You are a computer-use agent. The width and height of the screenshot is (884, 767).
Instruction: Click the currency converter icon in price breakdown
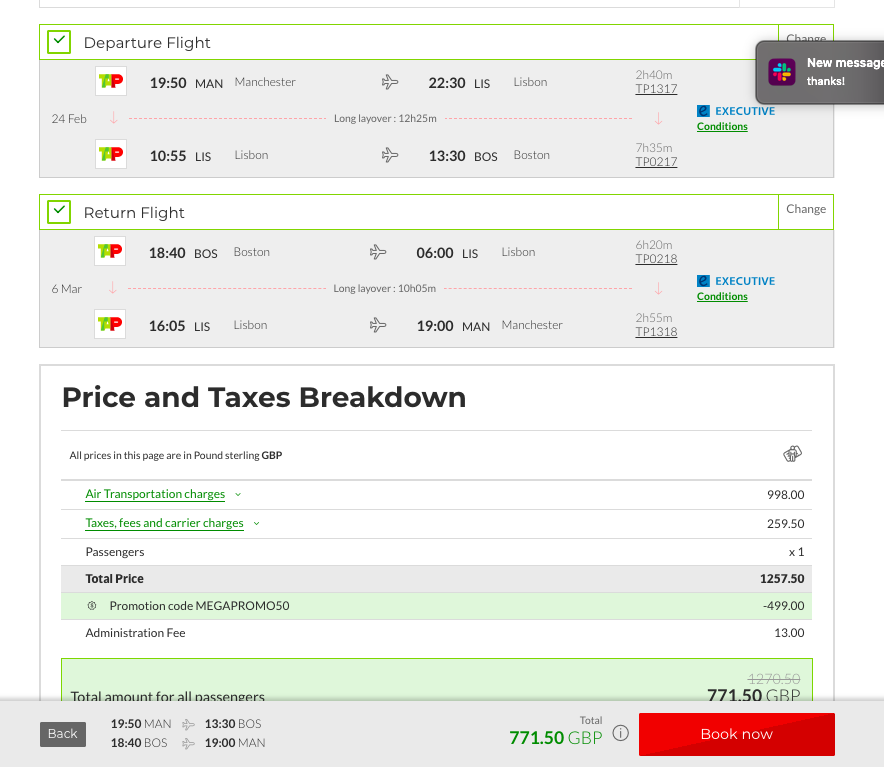792,454
